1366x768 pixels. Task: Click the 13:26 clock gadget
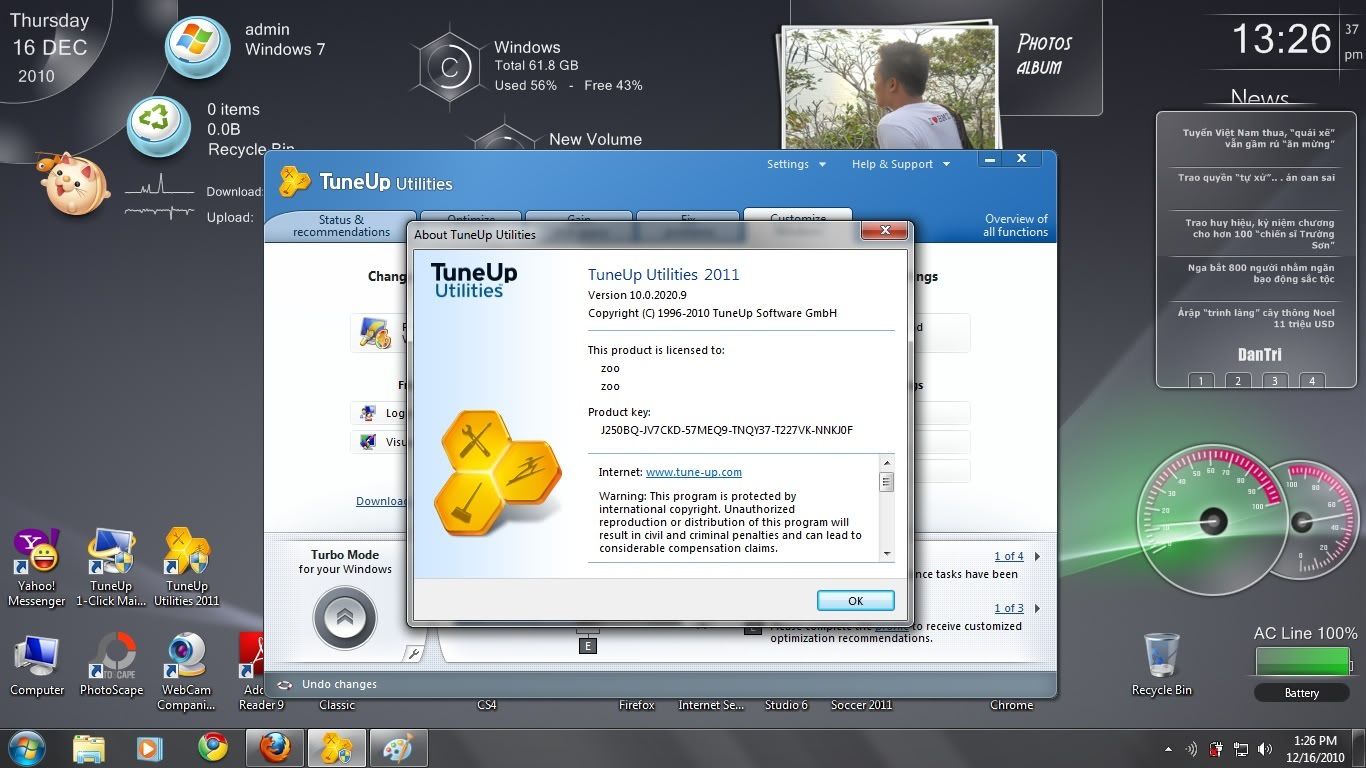pos(1281,40)
